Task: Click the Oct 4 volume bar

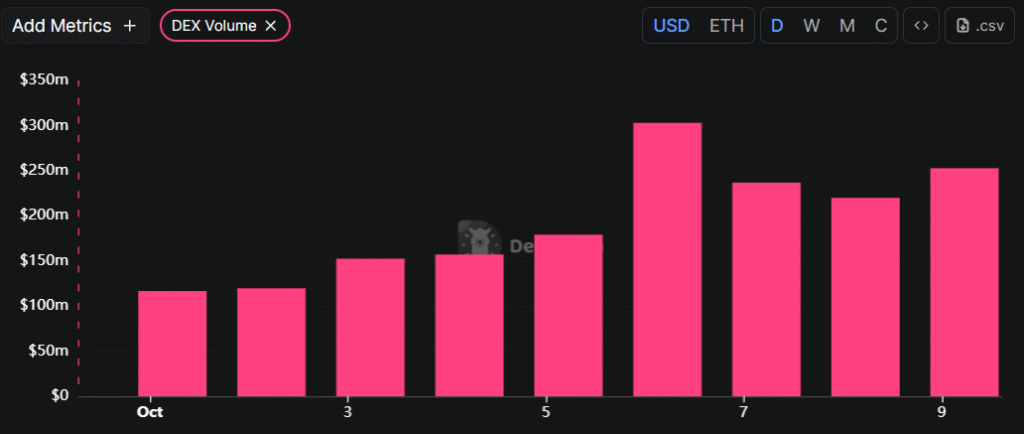Action: 469,325
